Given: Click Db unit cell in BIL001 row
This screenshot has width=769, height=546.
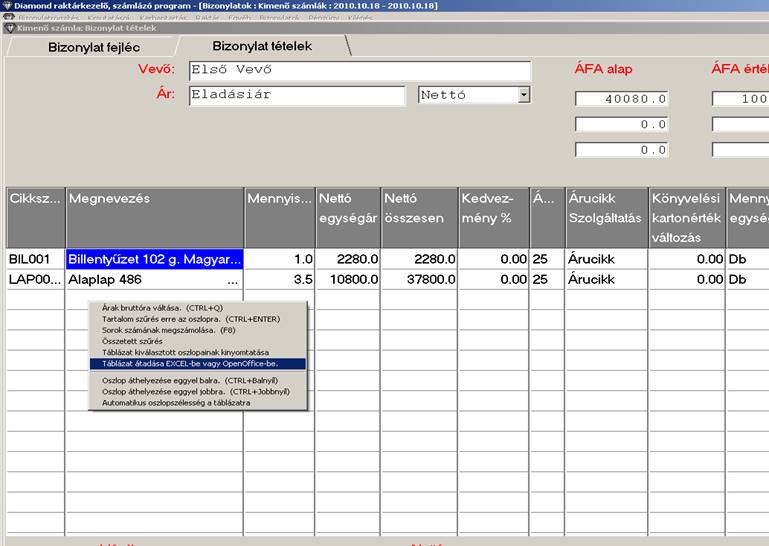Looking at the screenshot, I should click(747, 259).
